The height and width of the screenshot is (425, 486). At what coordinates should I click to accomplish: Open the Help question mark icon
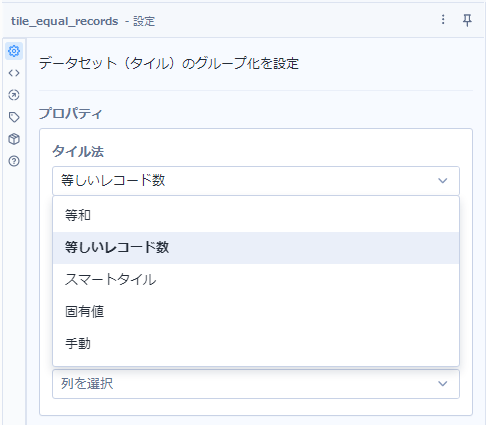tap(14, 161)
